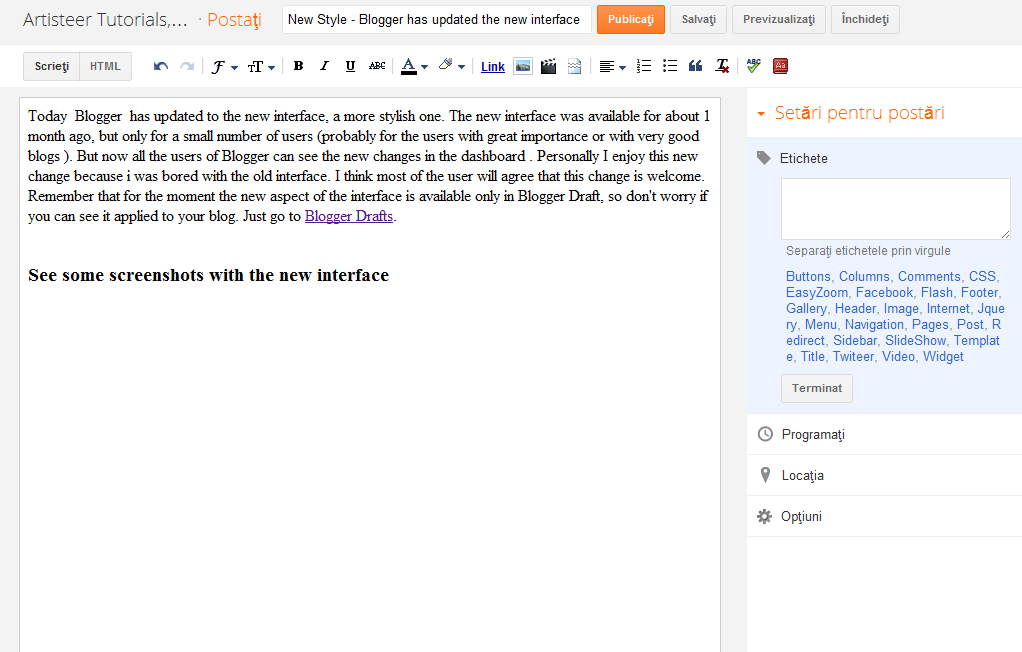Click the post title input field

pyautogui.click(x=437, y=20)
